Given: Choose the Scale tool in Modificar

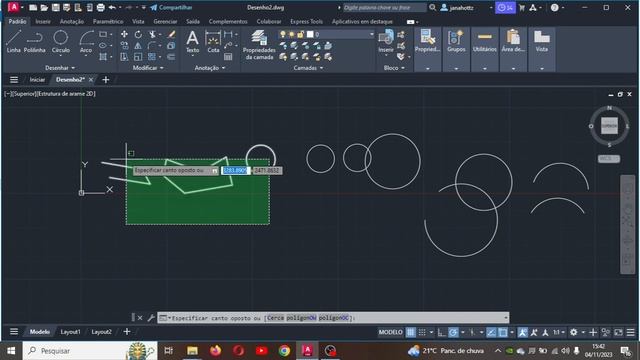Looking at the screenshot, I should pos(138,57).
